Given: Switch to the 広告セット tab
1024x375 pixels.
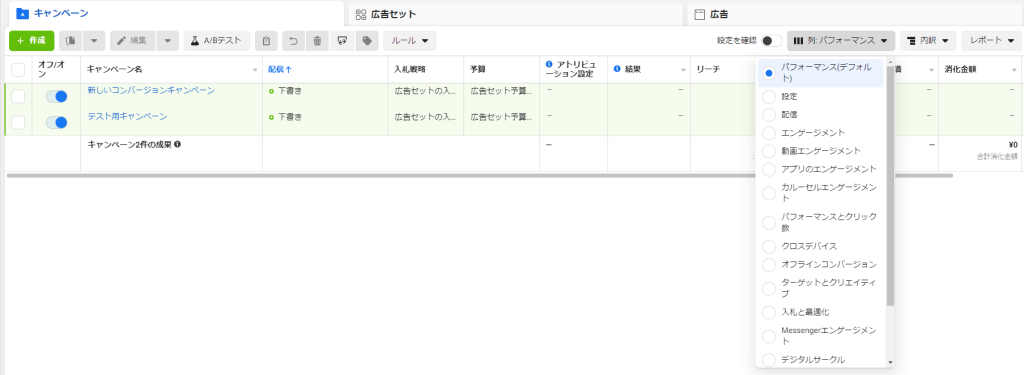Looking at the screenshot, I should (515, 14).
